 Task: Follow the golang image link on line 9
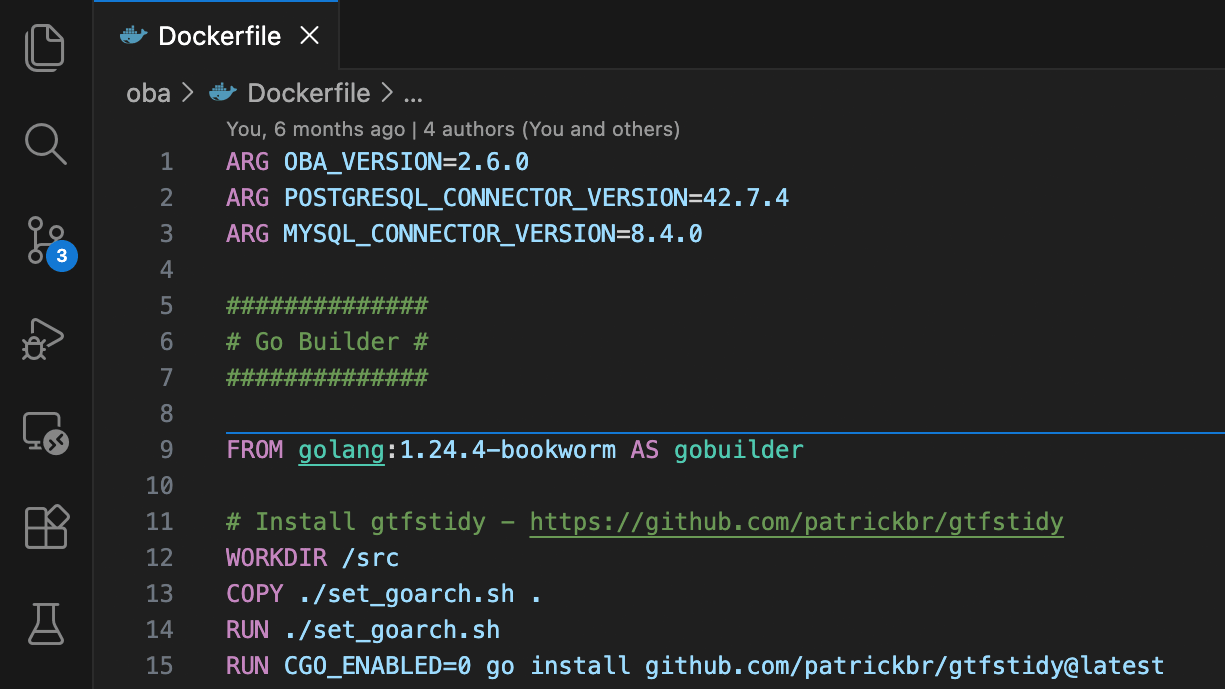pyautogui.click(x=340, y=449)
